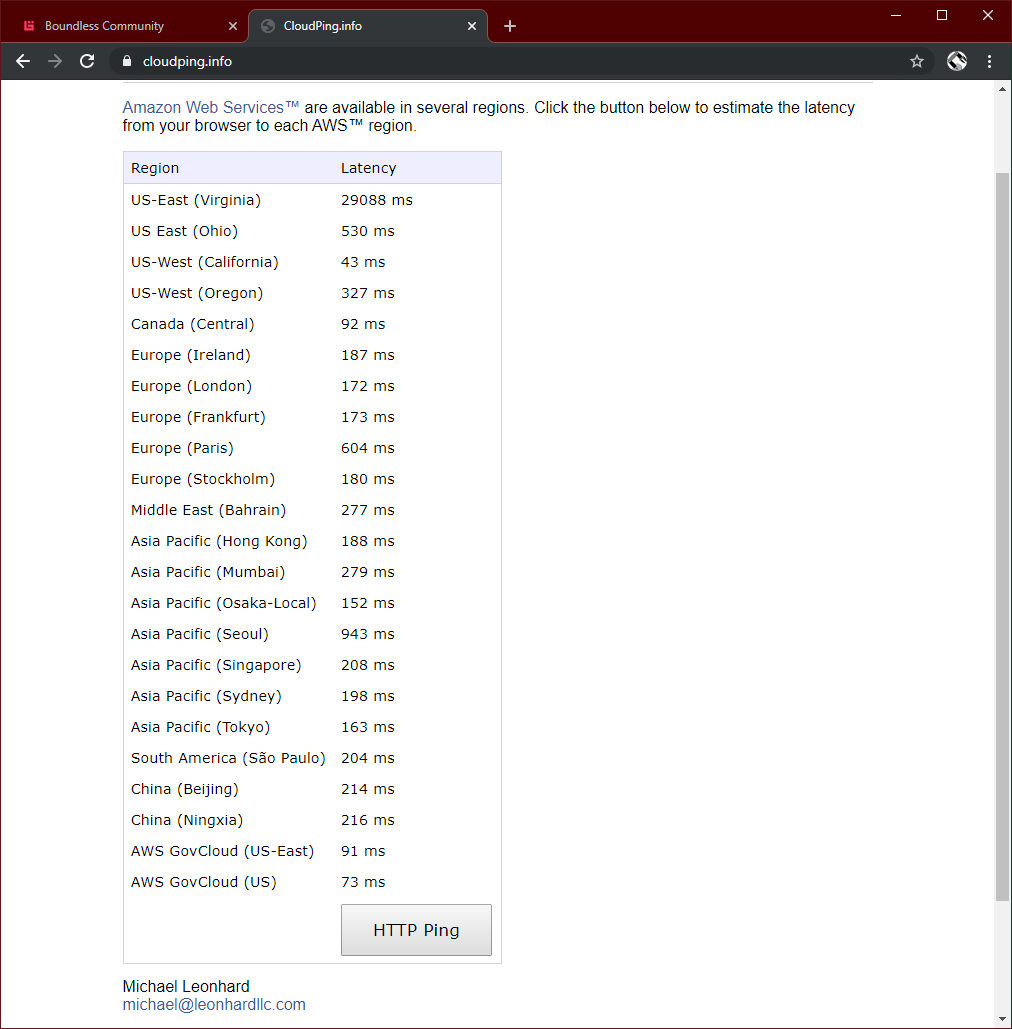Image resolution: width=1012 pixels, height=1029 pixels.
Task: Select the CloudPing.info tab
Action: [350, 26]
